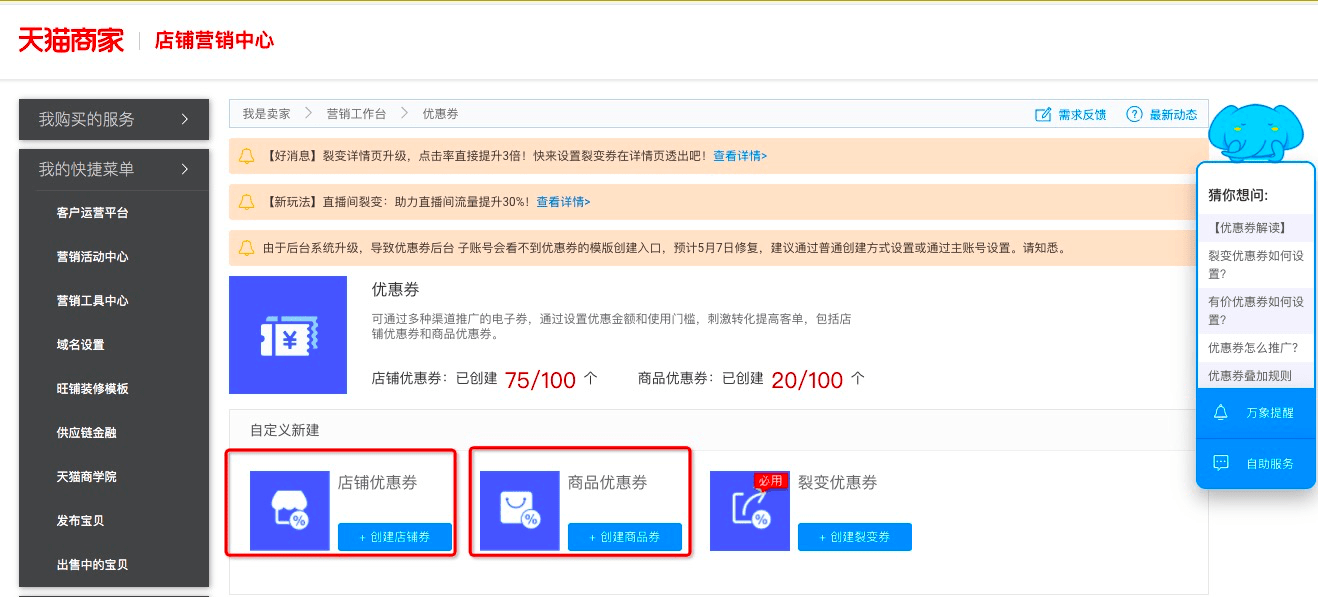
Task: Expand the 我的快捷菜单 arrow
Action: tap(184, 169)
